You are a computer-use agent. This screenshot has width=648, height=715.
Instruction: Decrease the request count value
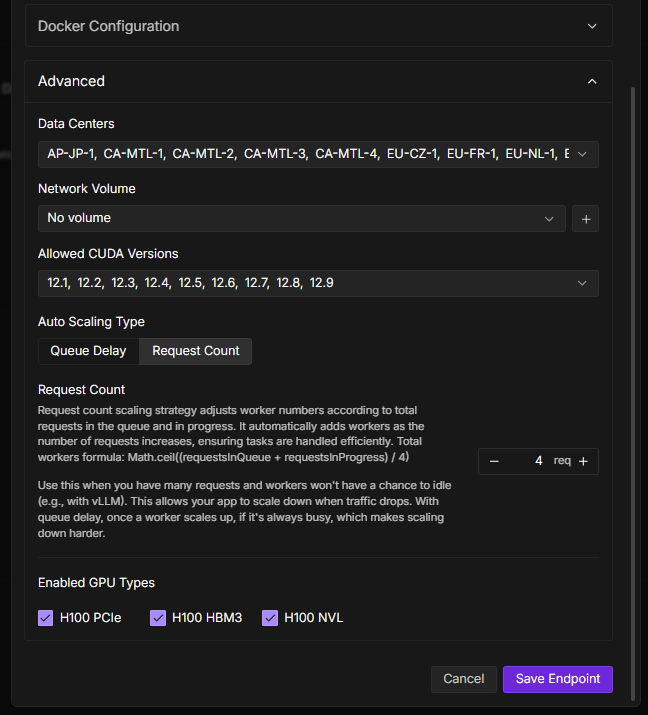[x=494, y=461]
